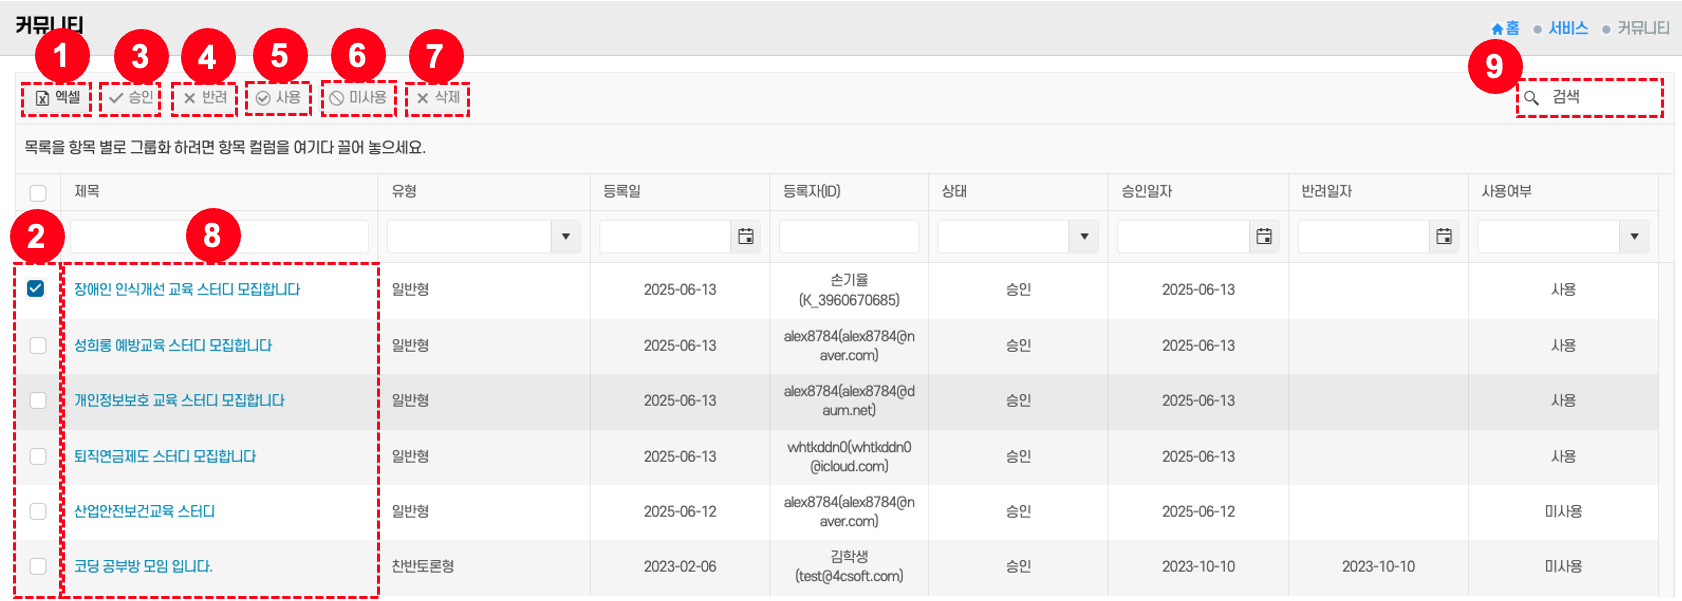Open the 퇴직연금제도 스터디 모집합니다 link
The image size is (1682, 601).
[165, 456]
